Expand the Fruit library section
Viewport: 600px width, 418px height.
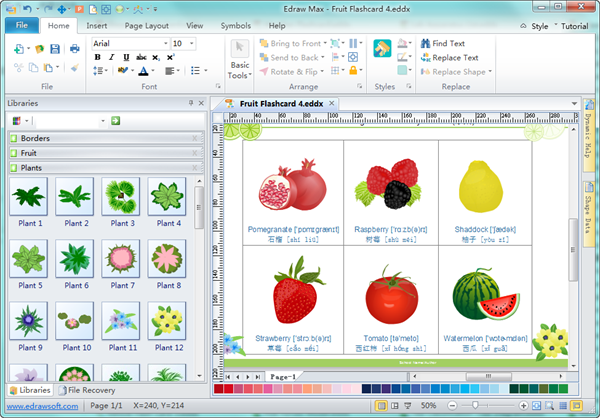105,153
